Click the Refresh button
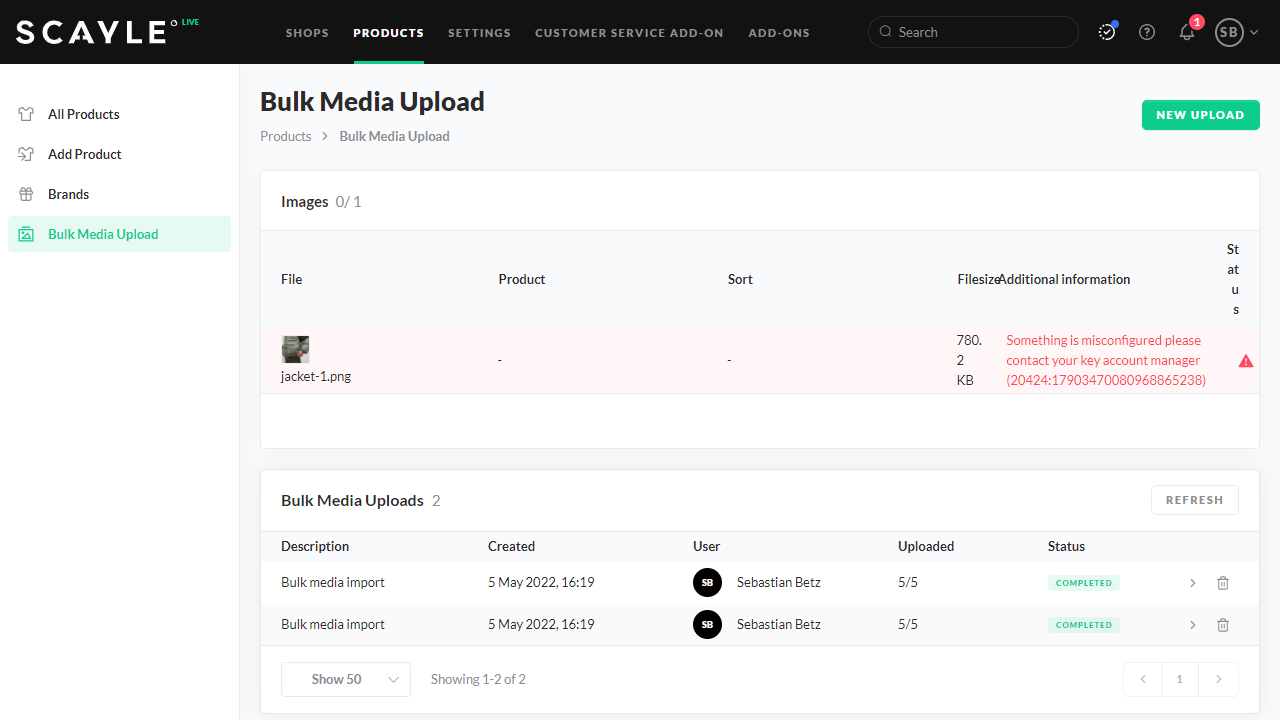 [x=1194, y=500]
